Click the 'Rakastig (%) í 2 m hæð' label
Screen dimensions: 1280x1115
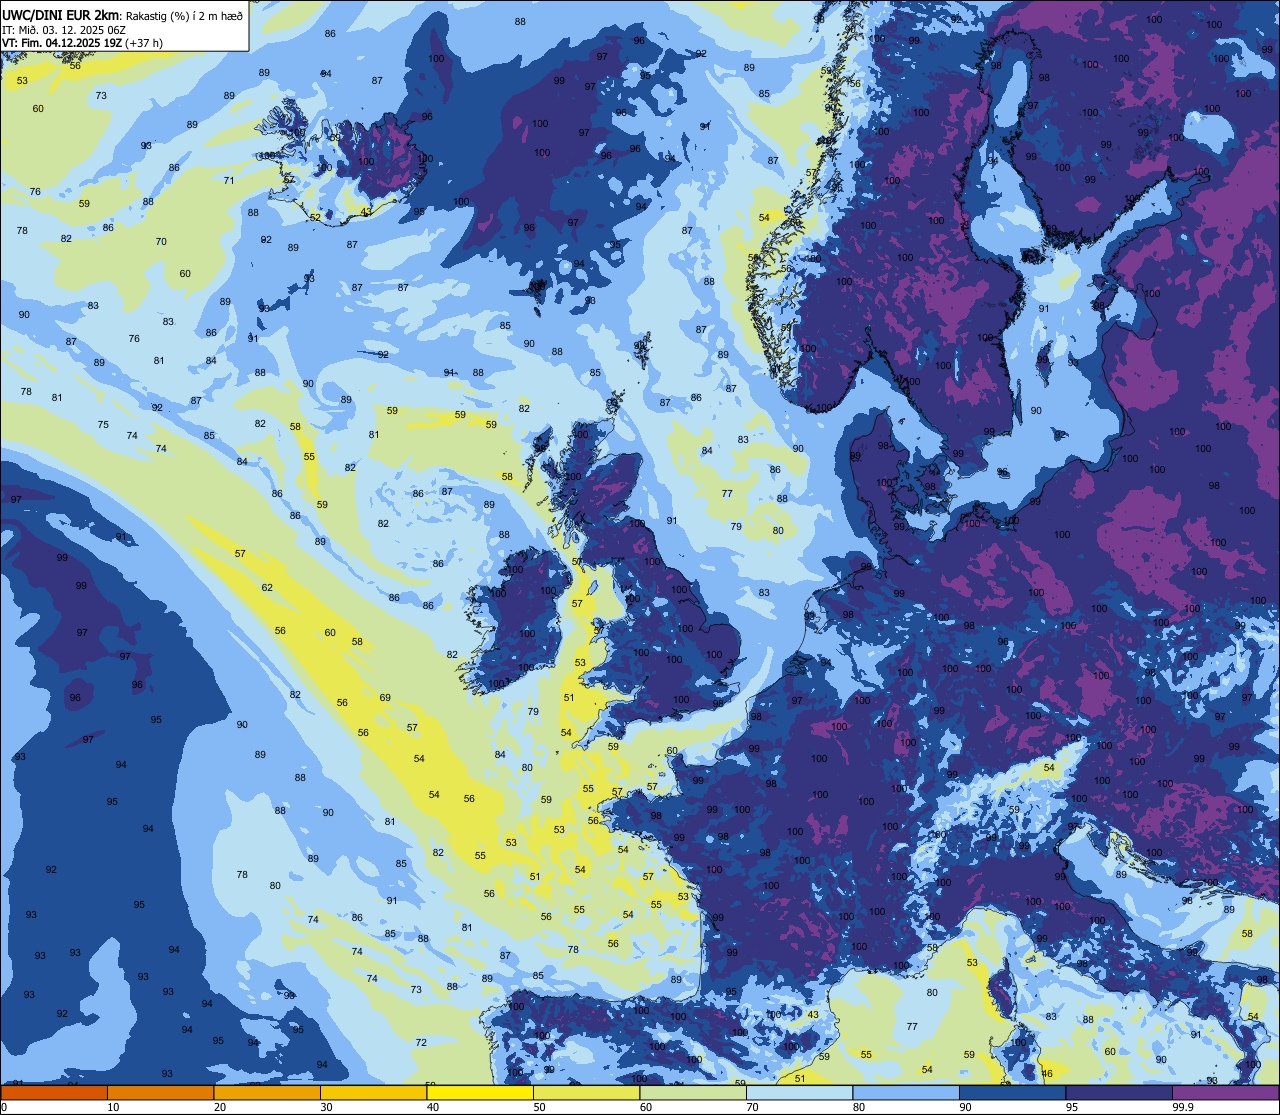click(x=185, y=14)
